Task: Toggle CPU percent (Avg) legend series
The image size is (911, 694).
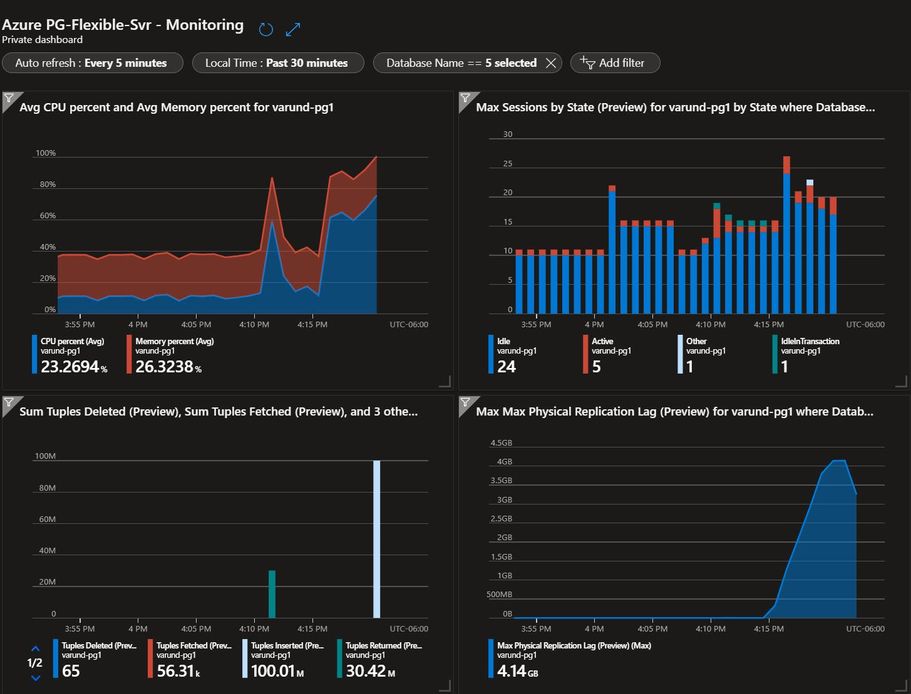Action: pyautogui.click(x=70, y=354)
